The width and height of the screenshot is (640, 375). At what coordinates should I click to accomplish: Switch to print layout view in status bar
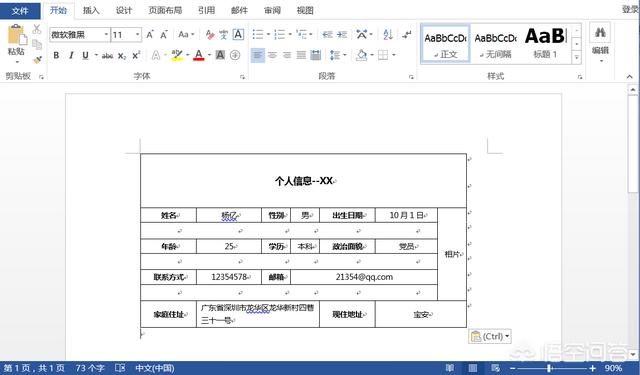point(472,368)
